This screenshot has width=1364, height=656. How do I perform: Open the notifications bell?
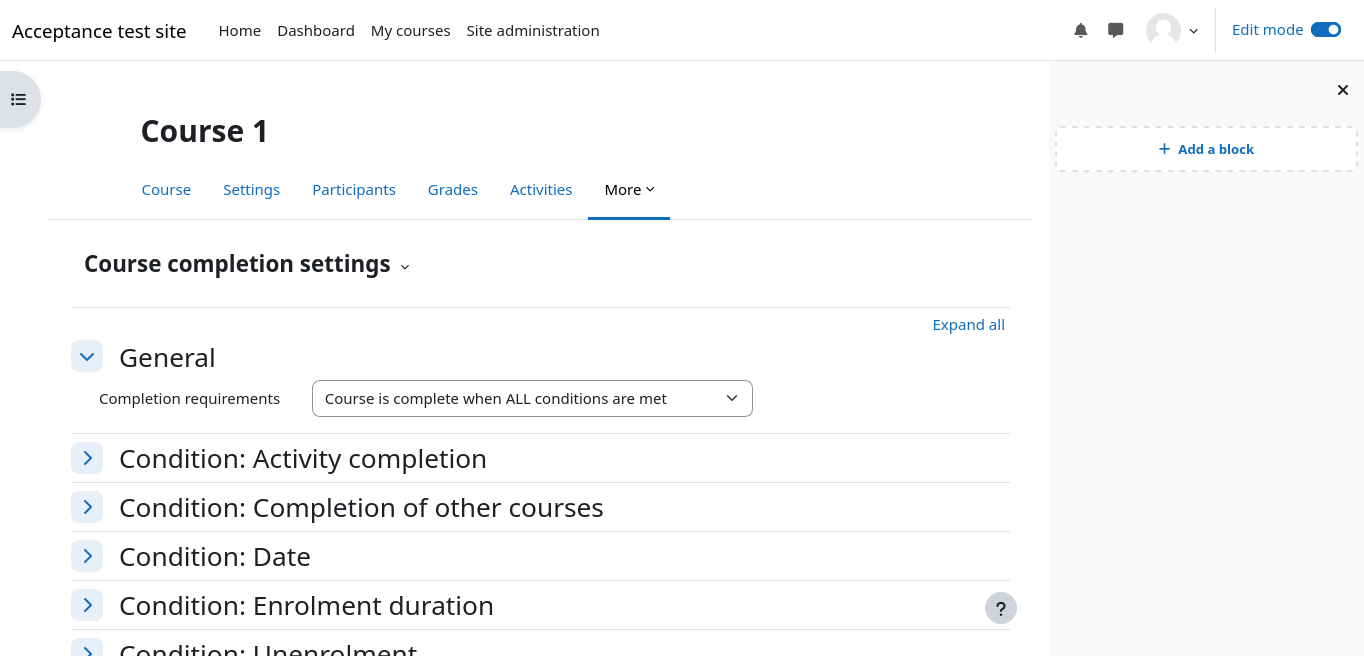coord(1081,31)
